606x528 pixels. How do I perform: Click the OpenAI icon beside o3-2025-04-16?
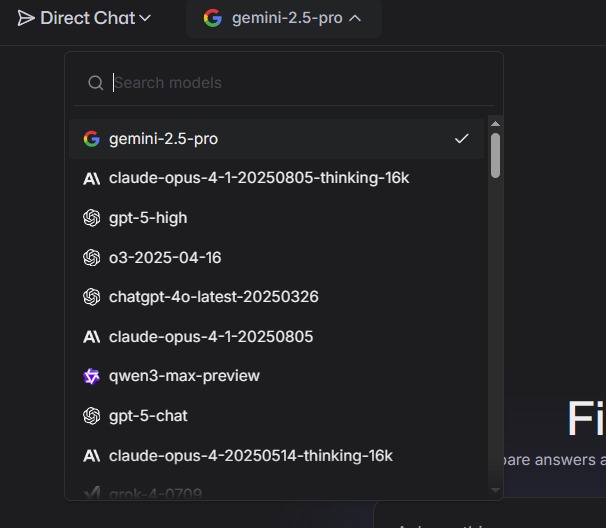tap(92, 258)
